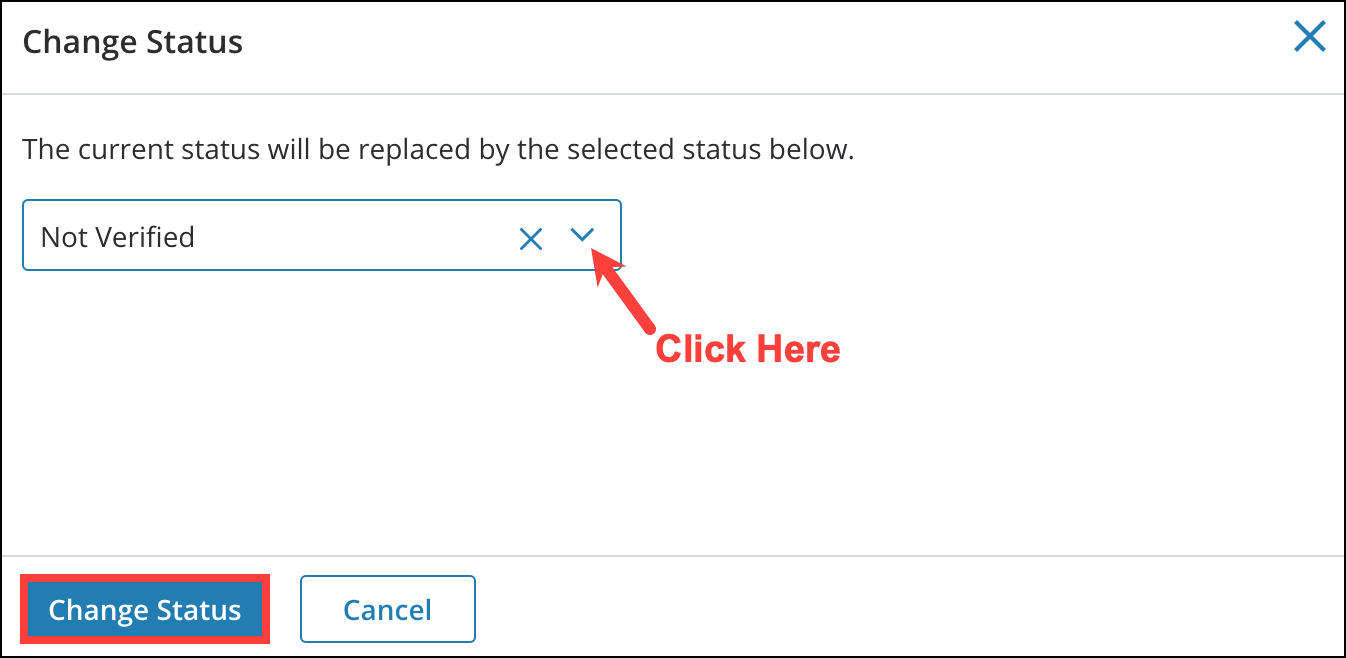Click inside the Not Verified input field
This screenshot has width=1346, height=658.
pos(250,236)
